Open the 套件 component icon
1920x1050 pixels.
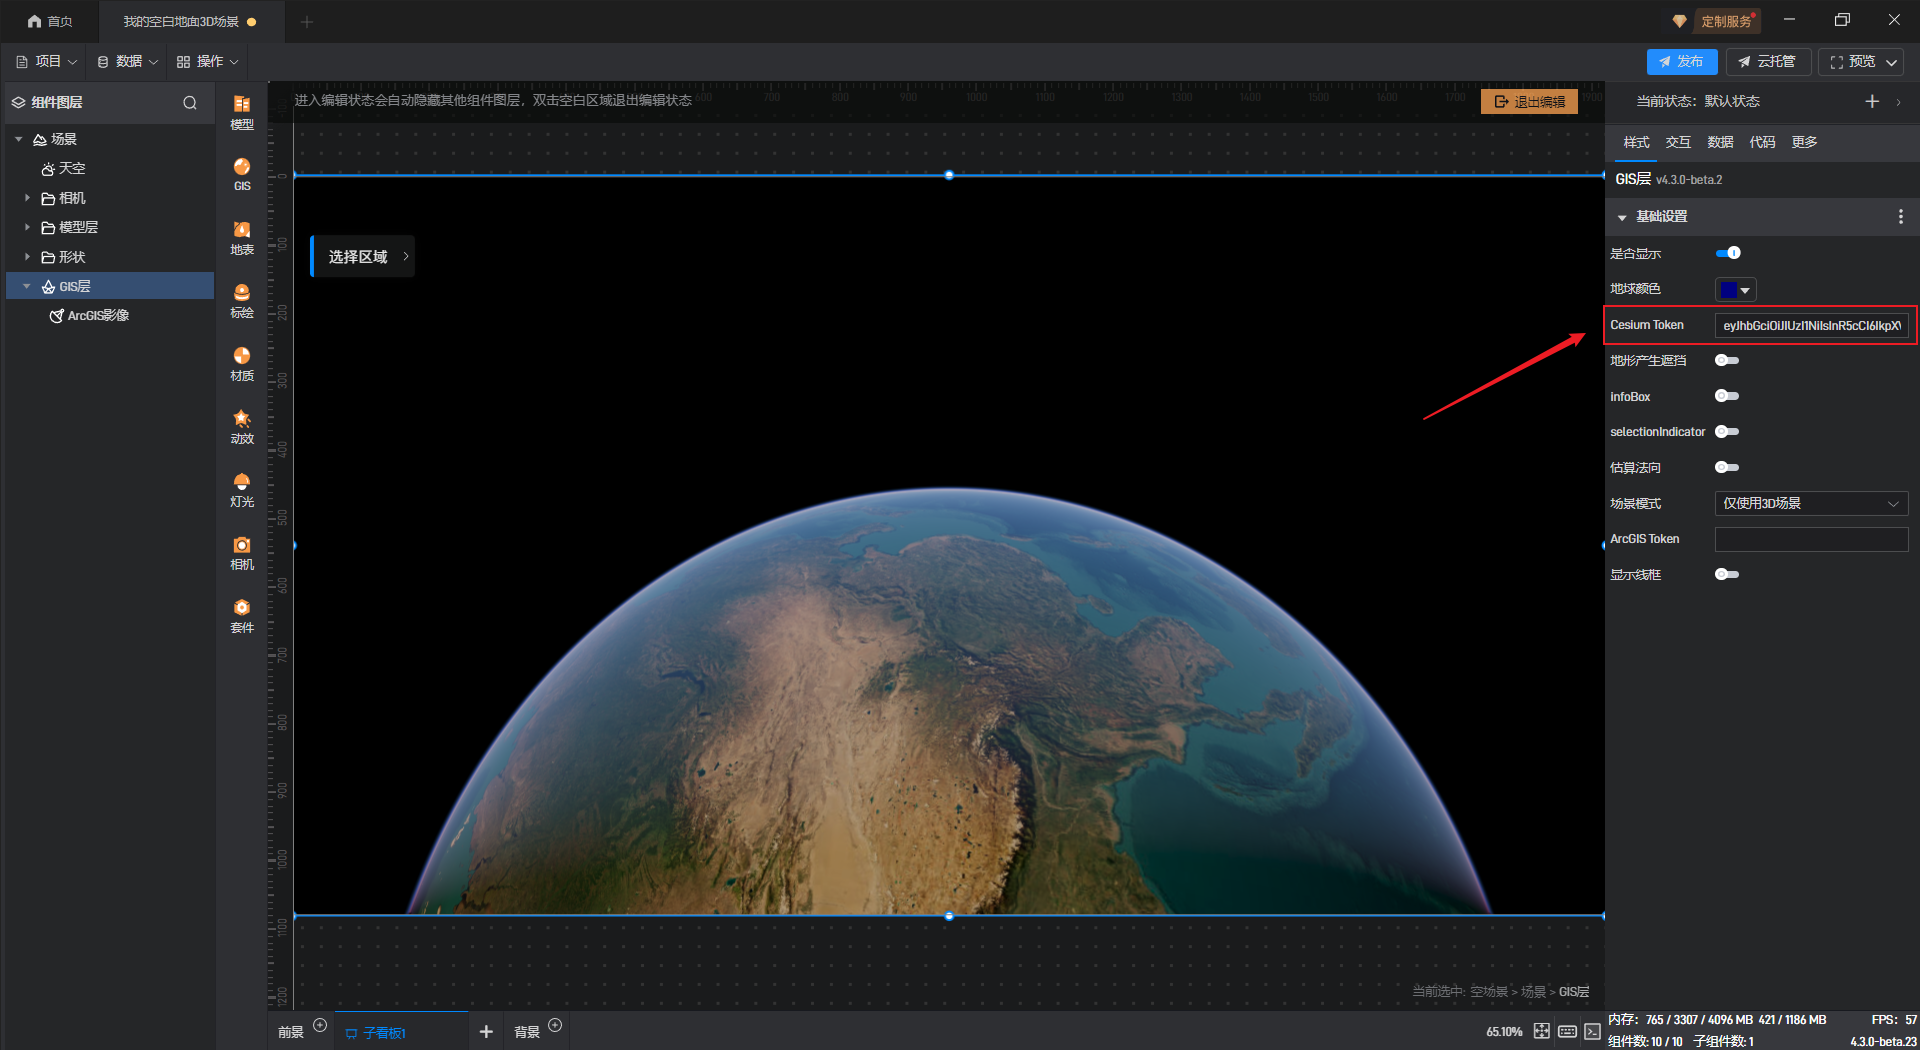242,615
